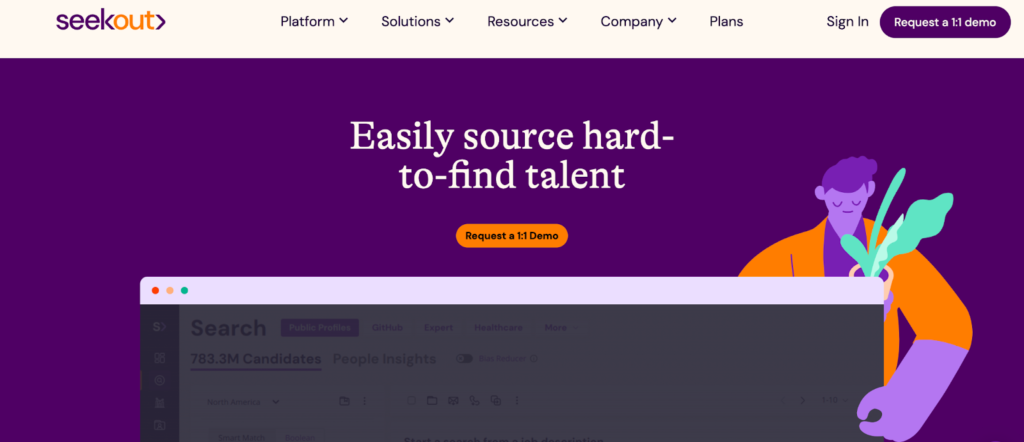This screenshot has height=442, width=1024.
Task: Click the info icon beside Bias Reducer
Action: [534, 359]
